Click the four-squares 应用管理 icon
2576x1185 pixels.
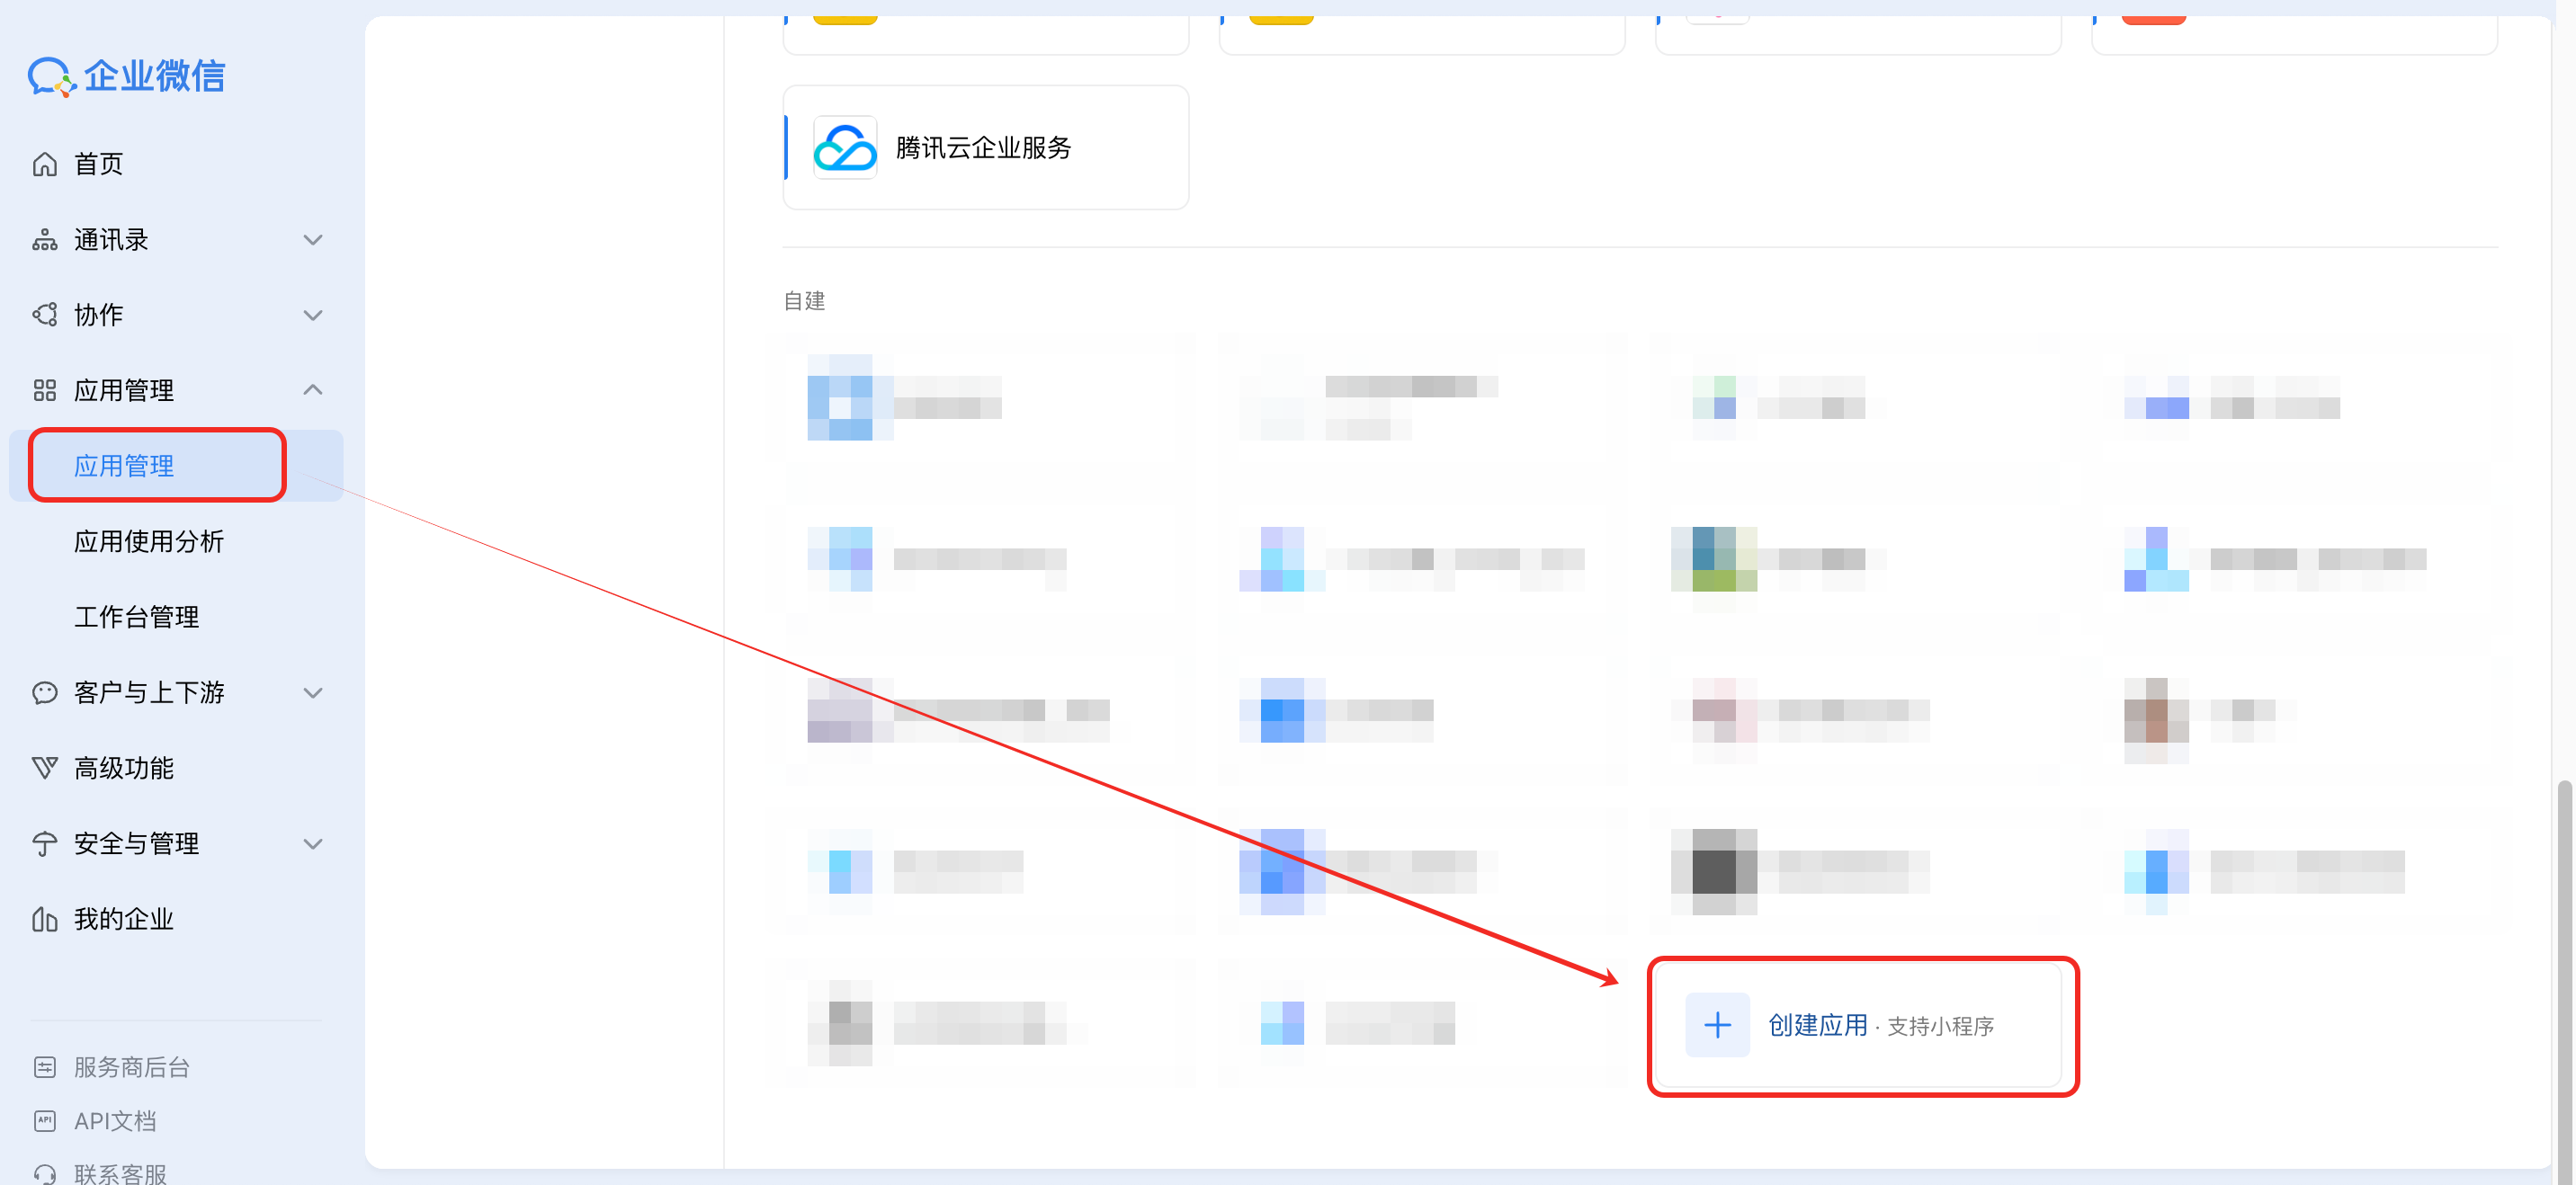tap(45, 390)
